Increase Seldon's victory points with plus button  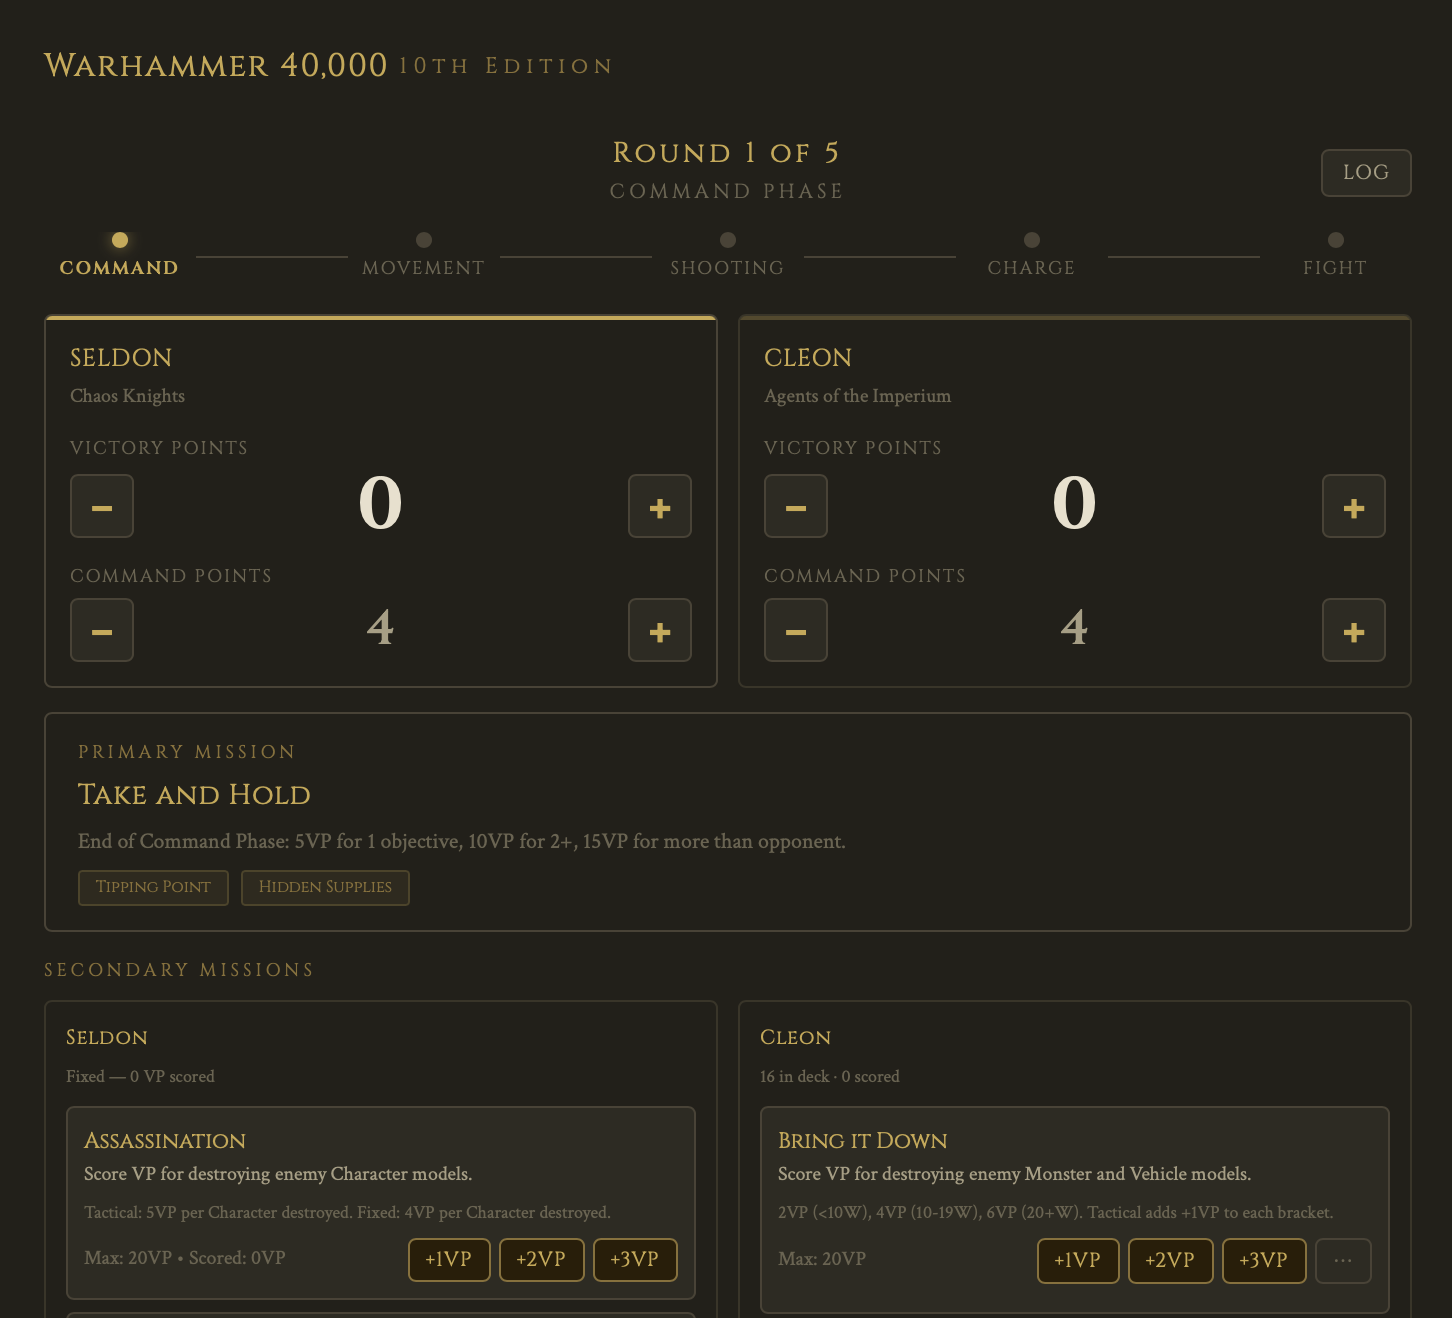click(x=660, y=506)
